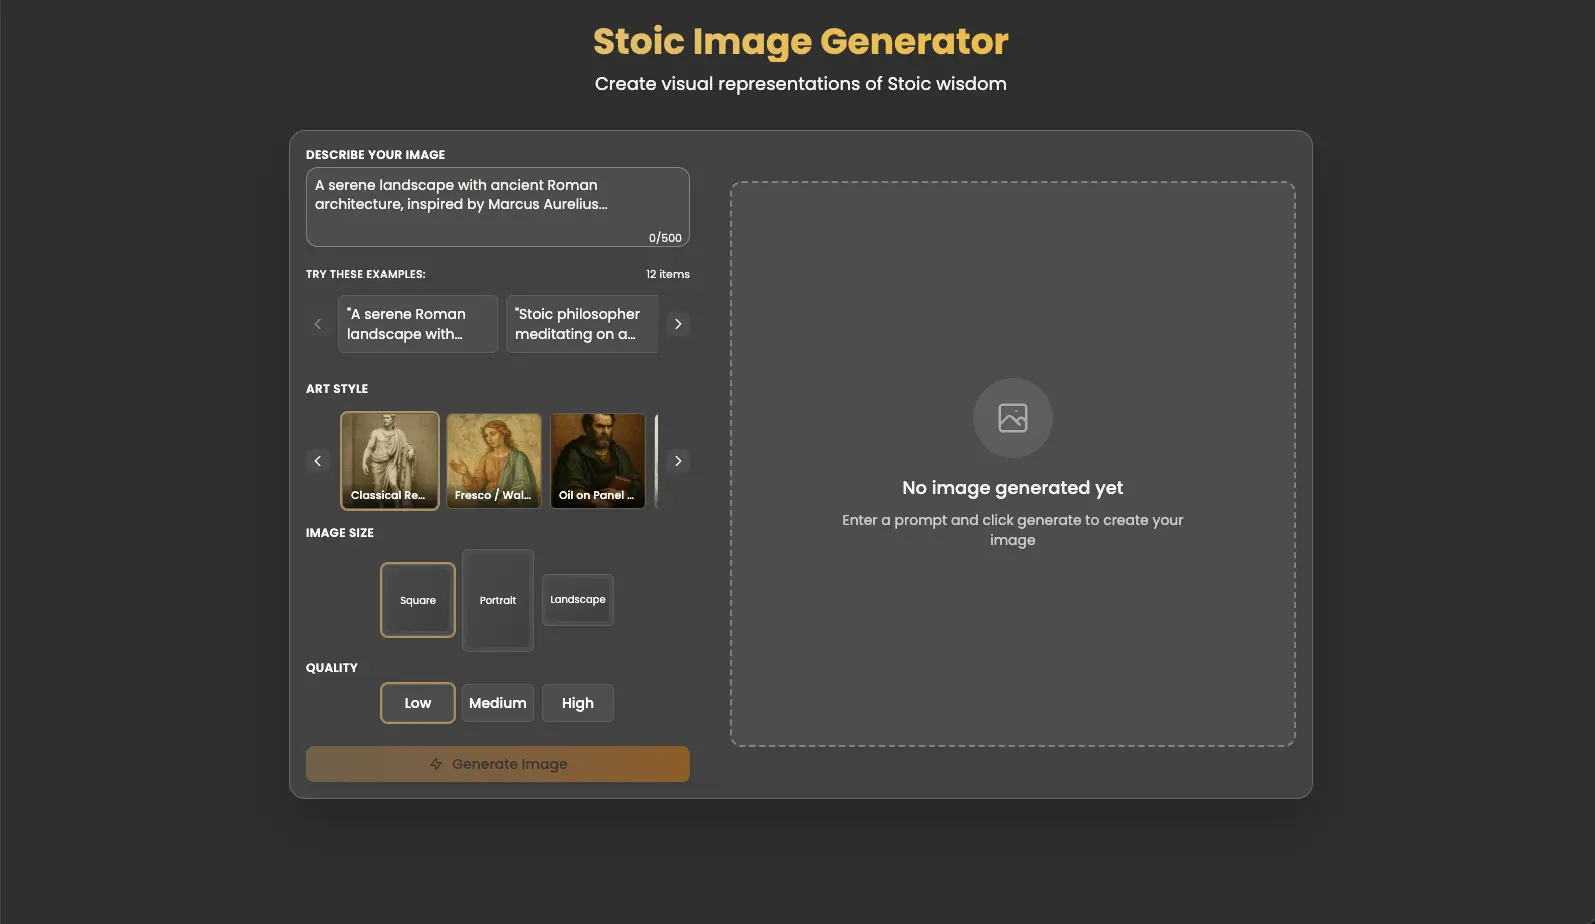The height and width of the screenshot is (924, 1595).
Task: Choose High quality
Action: (x=578, y=703)
